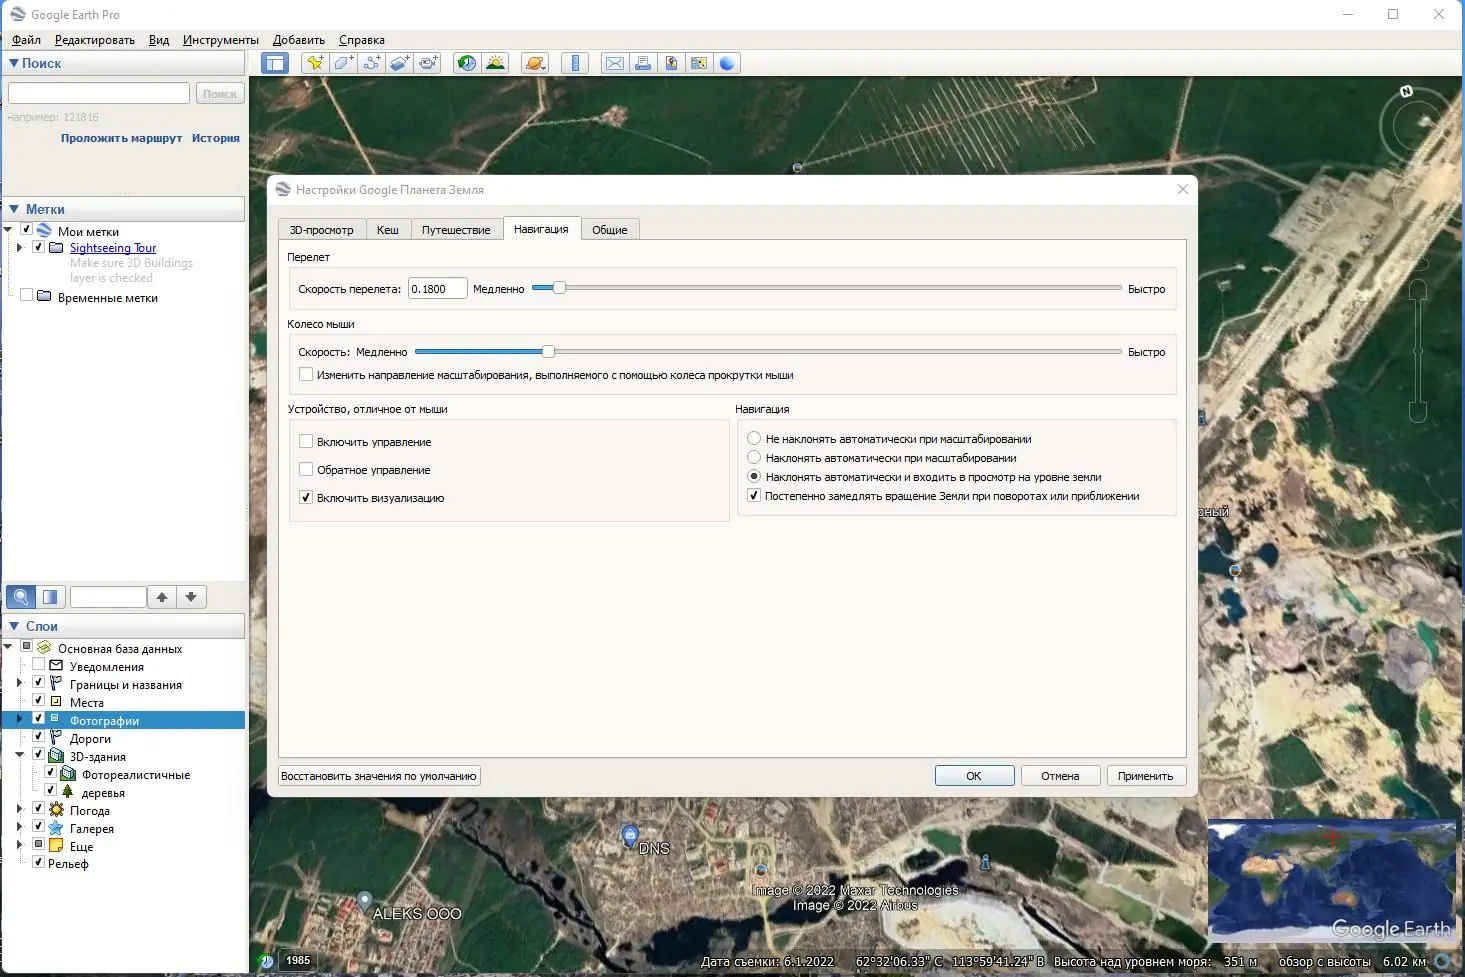Start the Record a Tour tool
Viewport: 1465px width, 977px height.
point(428,63)
